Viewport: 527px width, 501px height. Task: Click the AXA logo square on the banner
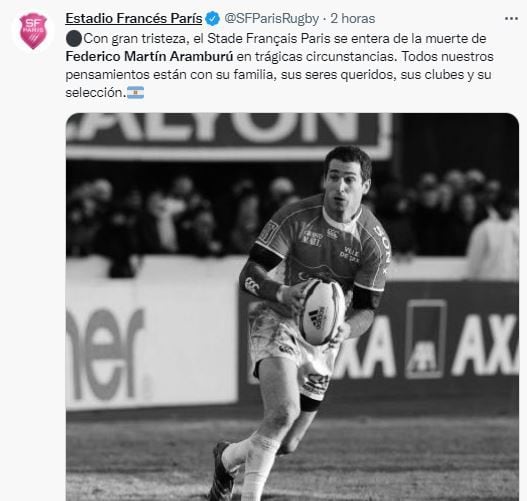click(426, 339)
